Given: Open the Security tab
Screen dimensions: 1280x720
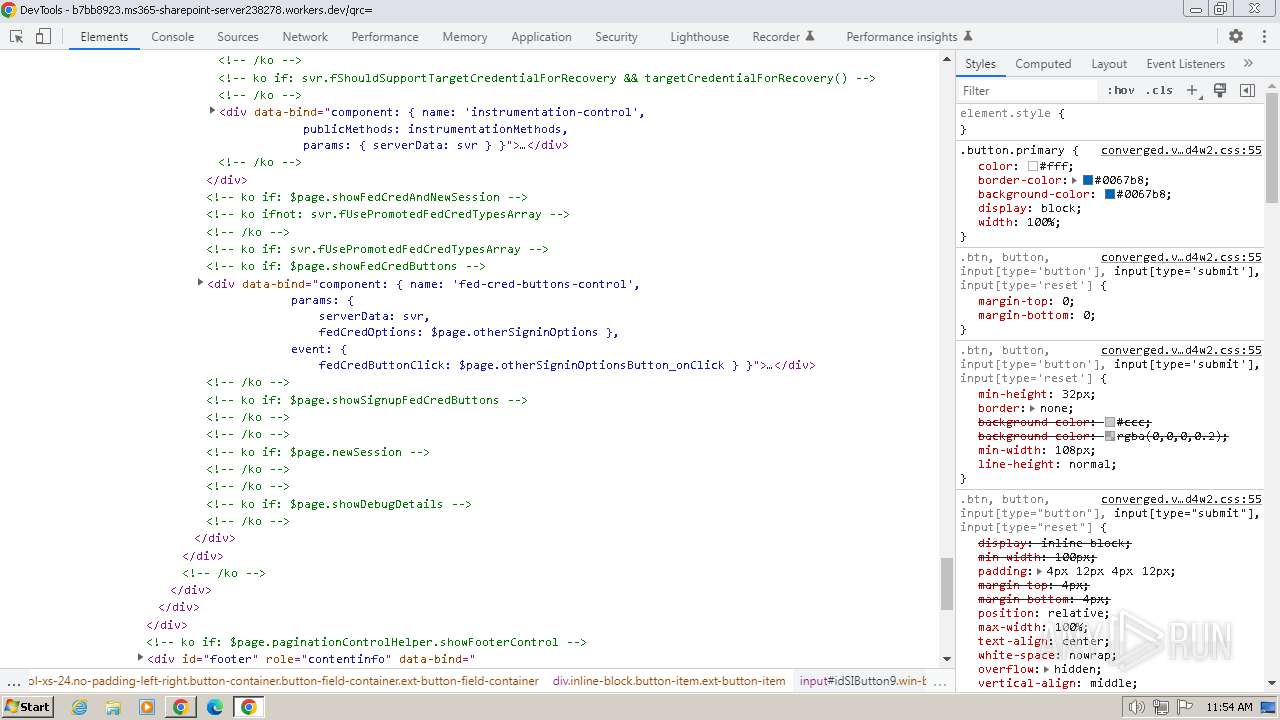Looking at the screenshot, I should 616,36.
